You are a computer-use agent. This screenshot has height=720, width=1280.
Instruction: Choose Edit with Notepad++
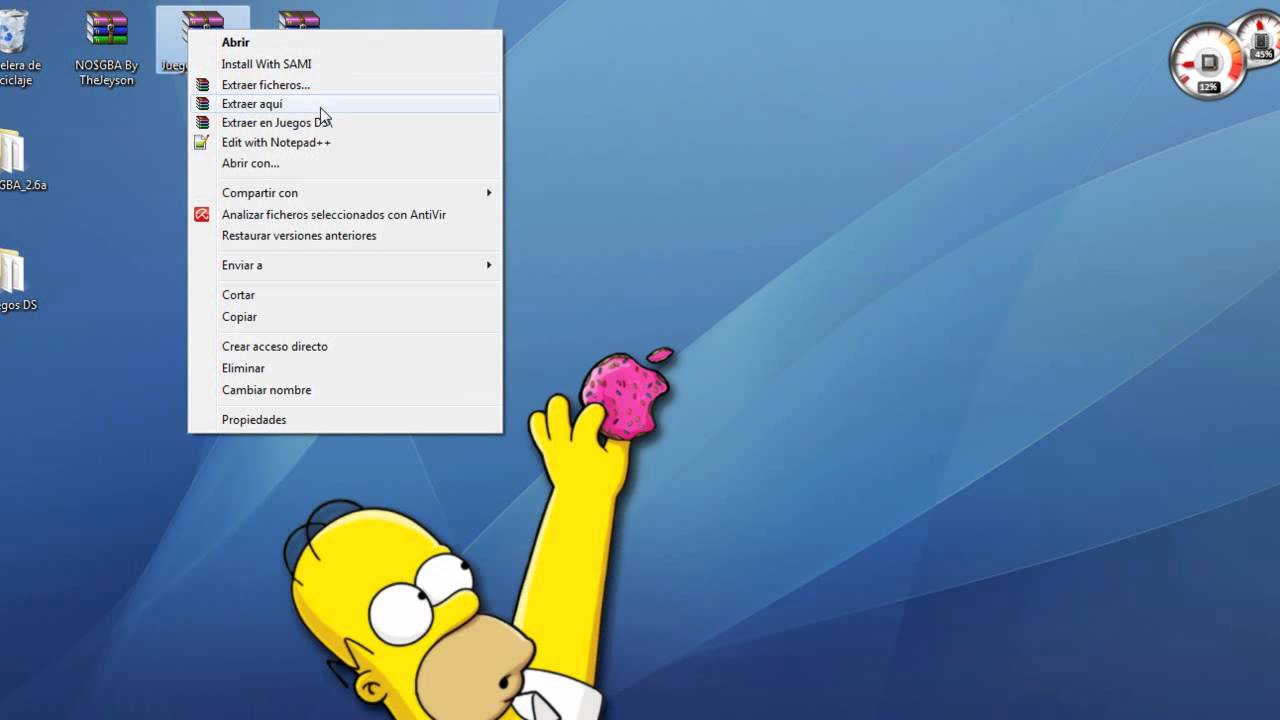[345, 142]
